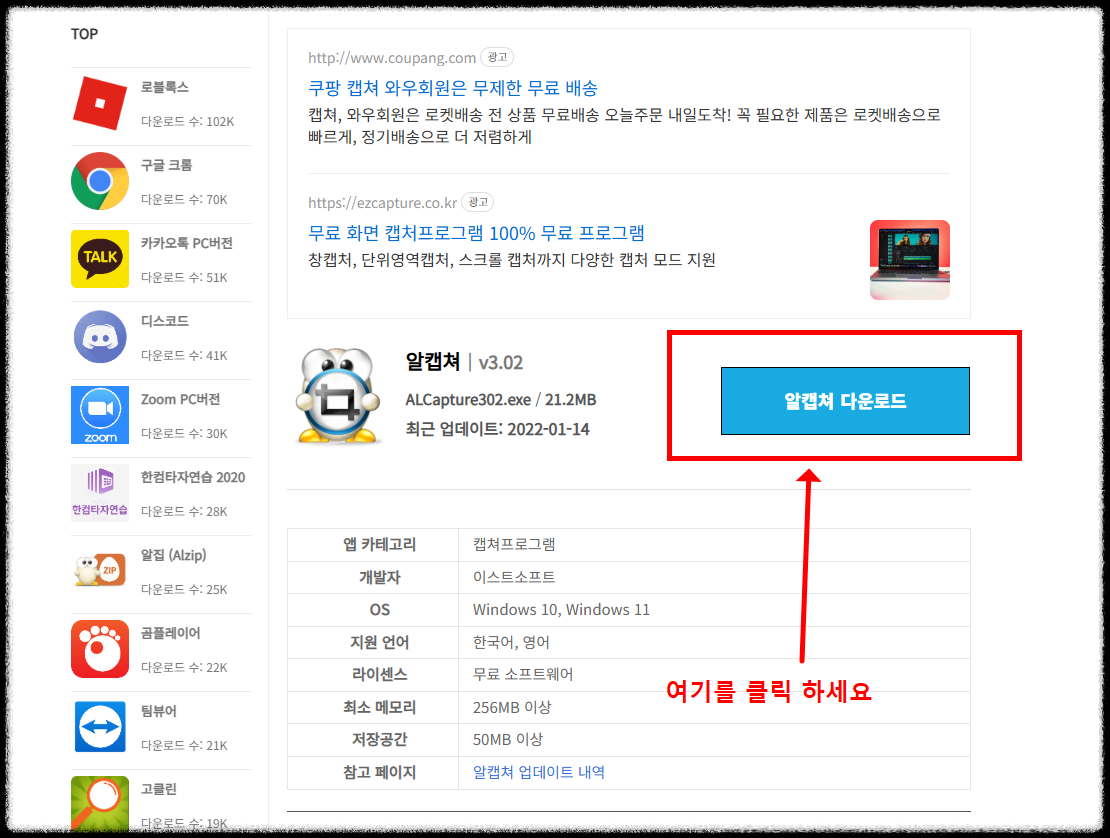1110x838 pixels.
Task: Click the 다운로드 수: 102K text
Action: coord(188,122)
